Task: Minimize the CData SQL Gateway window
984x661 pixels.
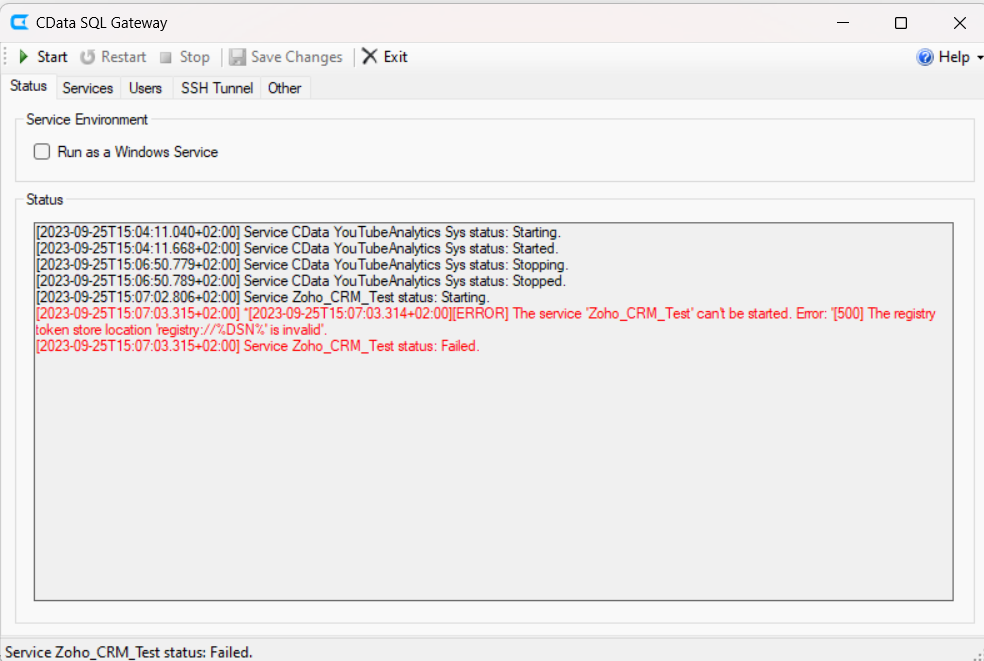Action: 843,23
